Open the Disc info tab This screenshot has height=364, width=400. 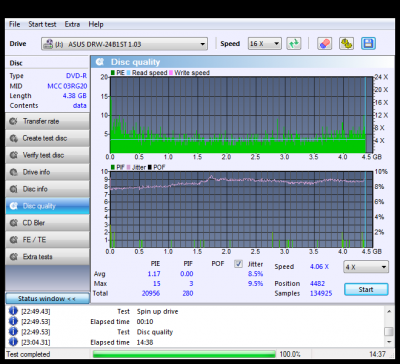(47, 189)
